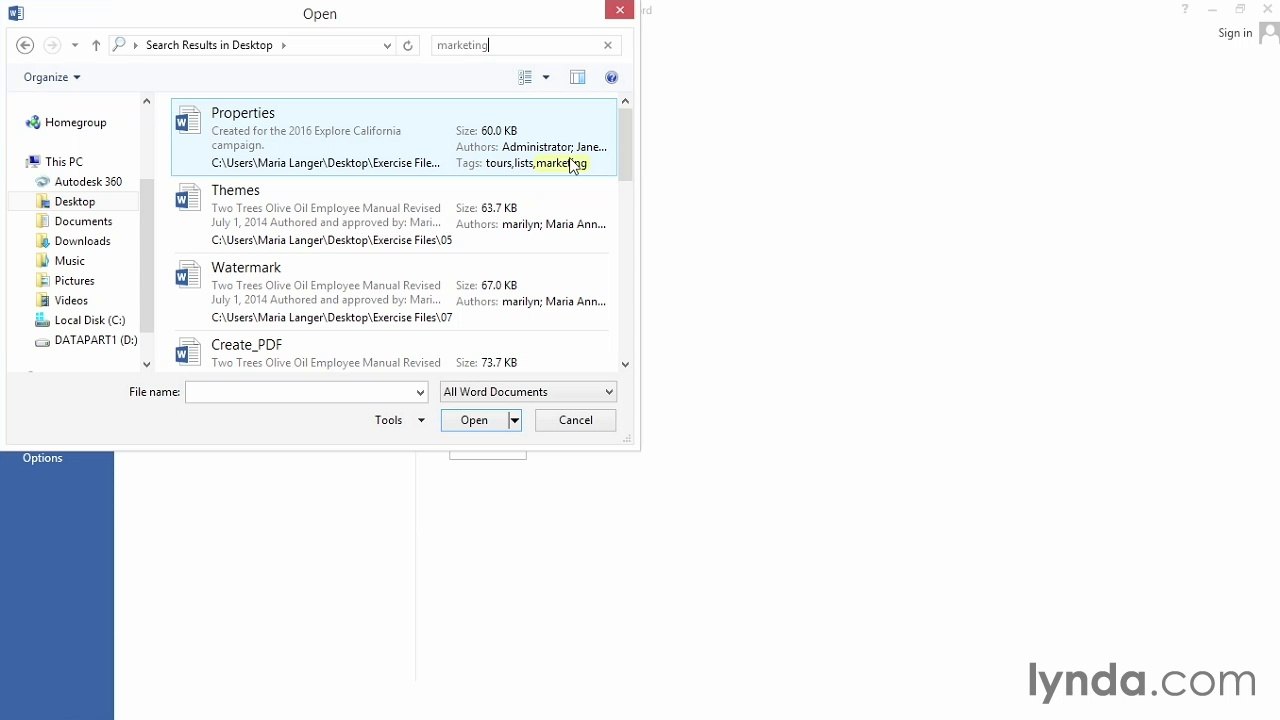Click Word icon beside Watermark file
This screenshot has width=1280, height=720.
tap(188, 276)
